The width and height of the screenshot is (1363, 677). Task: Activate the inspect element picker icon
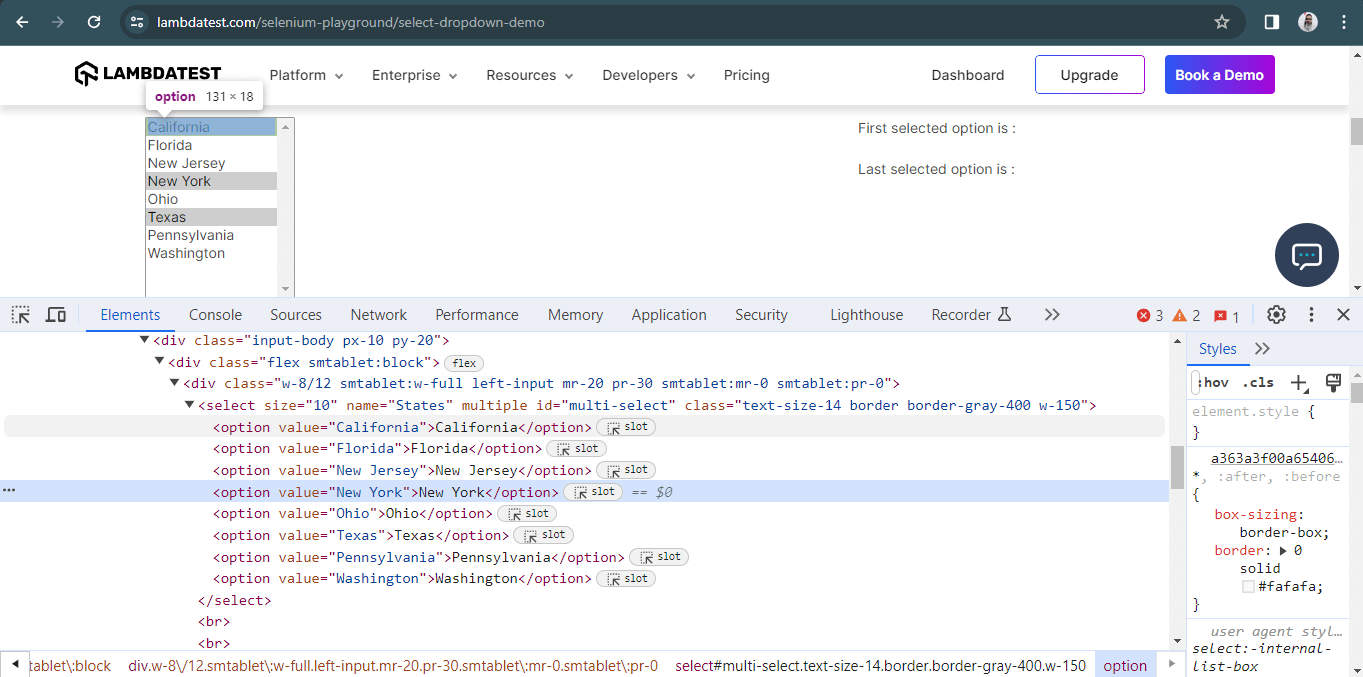pos(21,315)
